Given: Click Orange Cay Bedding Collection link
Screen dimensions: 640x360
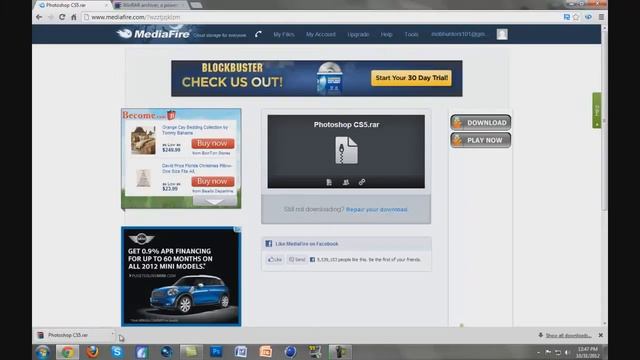Looking at the screenshot, I should pyautogui.click(x=195, y=130).
